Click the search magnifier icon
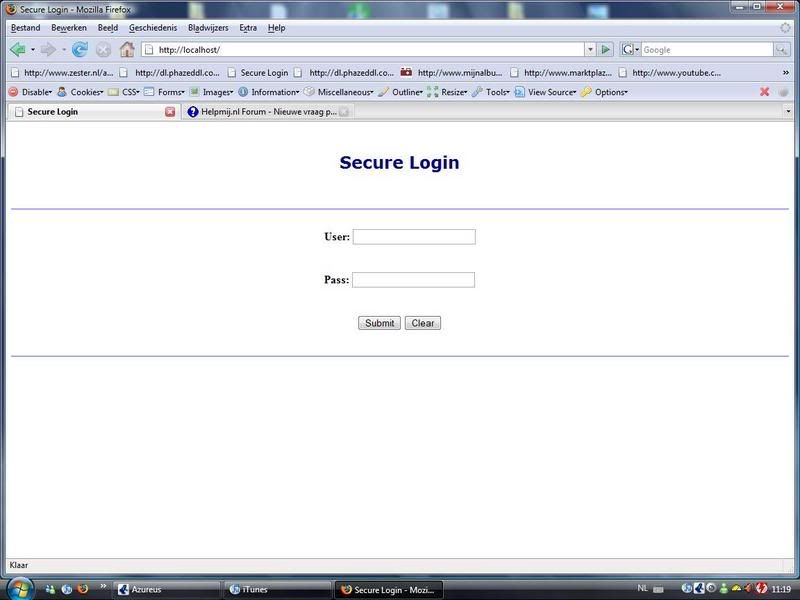The image size is (800, 600). (x=781, y=49)
